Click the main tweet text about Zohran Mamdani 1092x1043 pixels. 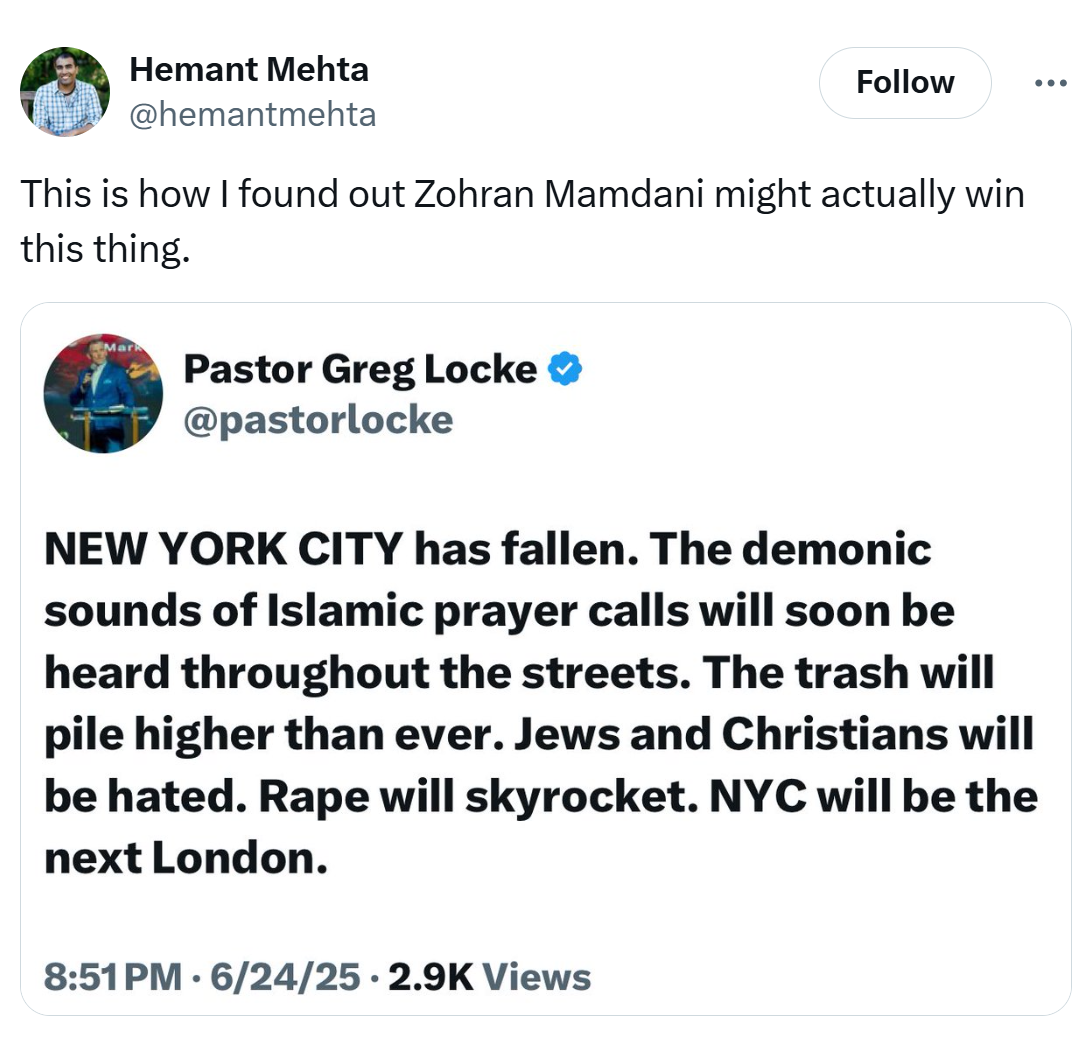tap(522, 221)
